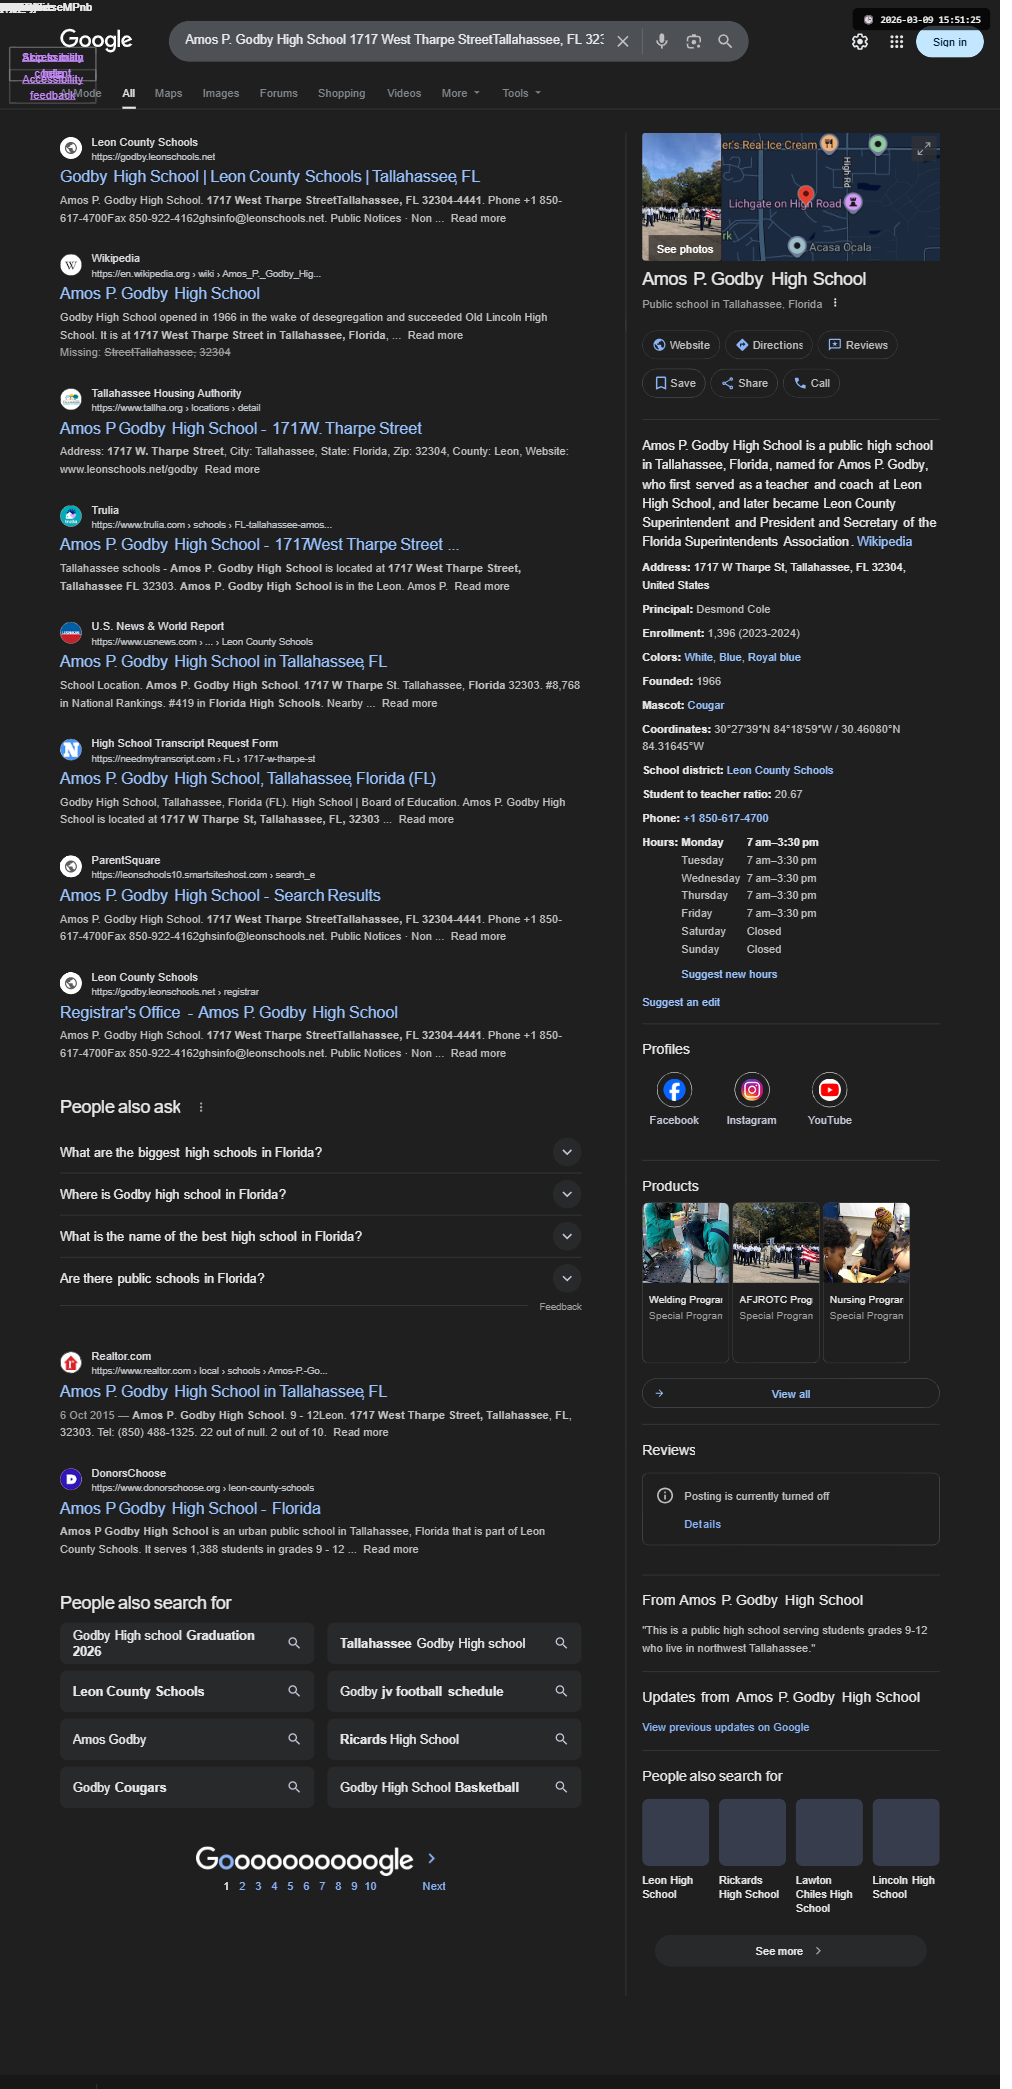
Task: Open the More search filters dropdown
Action: [x=461, y=93]
